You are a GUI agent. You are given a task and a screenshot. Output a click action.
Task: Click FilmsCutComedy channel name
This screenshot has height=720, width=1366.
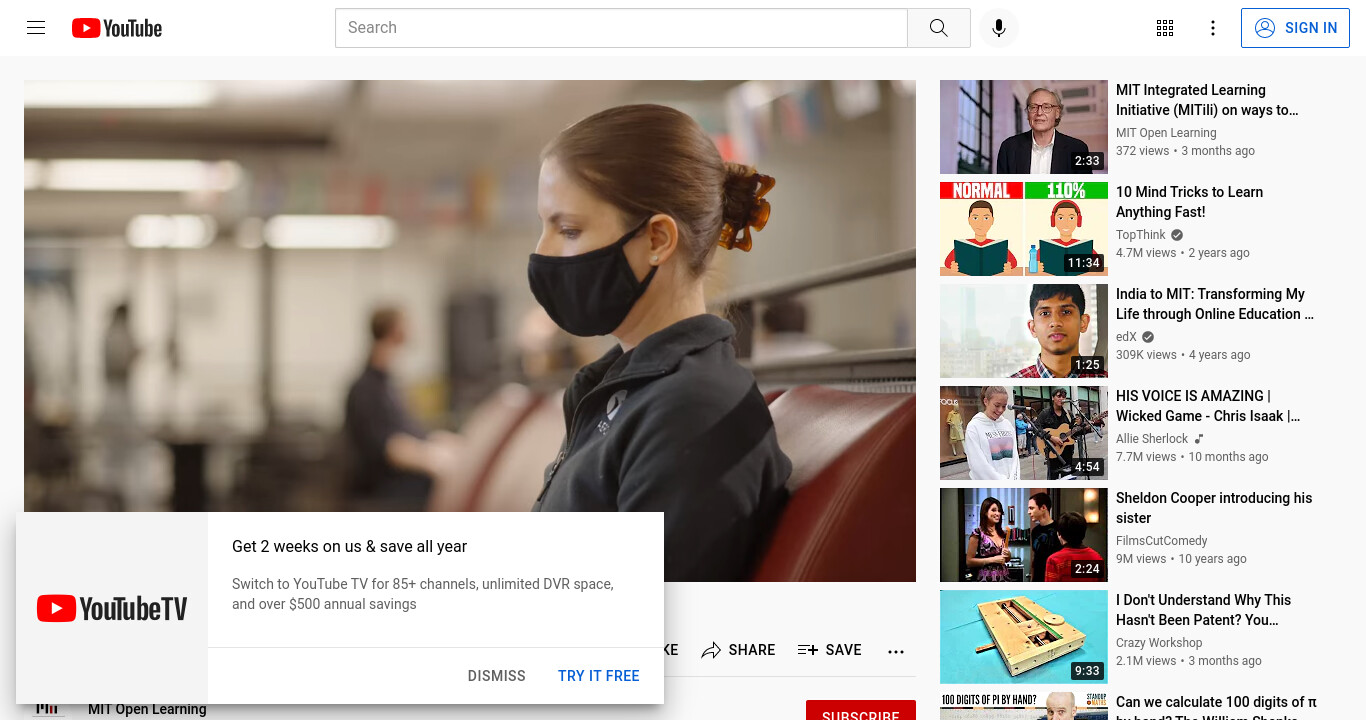(1162, 541)
